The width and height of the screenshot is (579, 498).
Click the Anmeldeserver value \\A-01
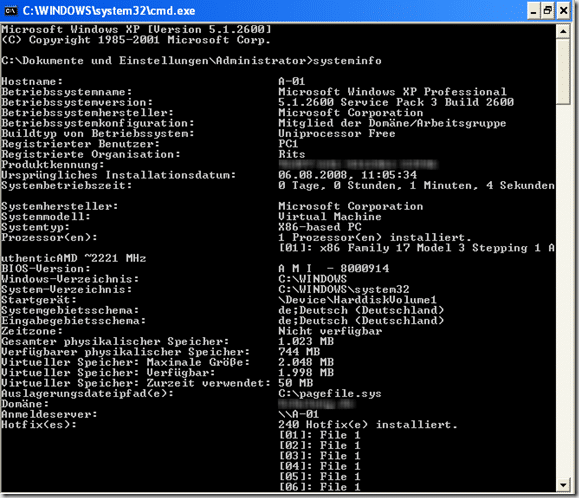[x=298, y=414]
